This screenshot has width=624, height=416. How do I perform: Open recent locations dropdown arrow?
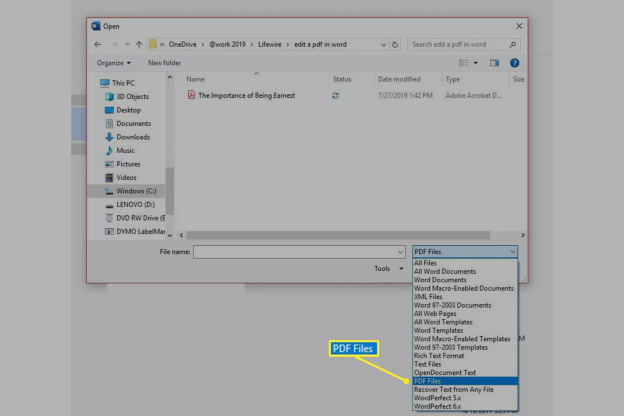tap(127, 44)
